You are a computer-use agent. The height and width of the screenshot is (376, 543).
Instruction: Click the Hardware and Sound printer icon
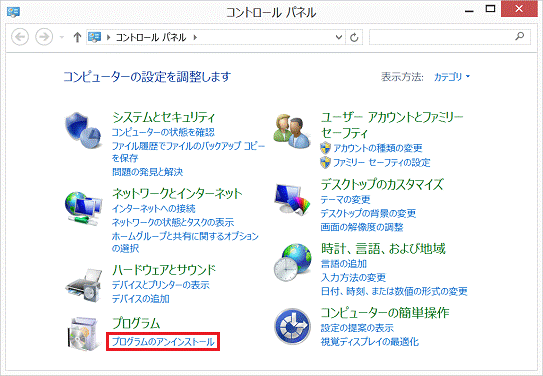pyautogui.click(x=84, y=285)
